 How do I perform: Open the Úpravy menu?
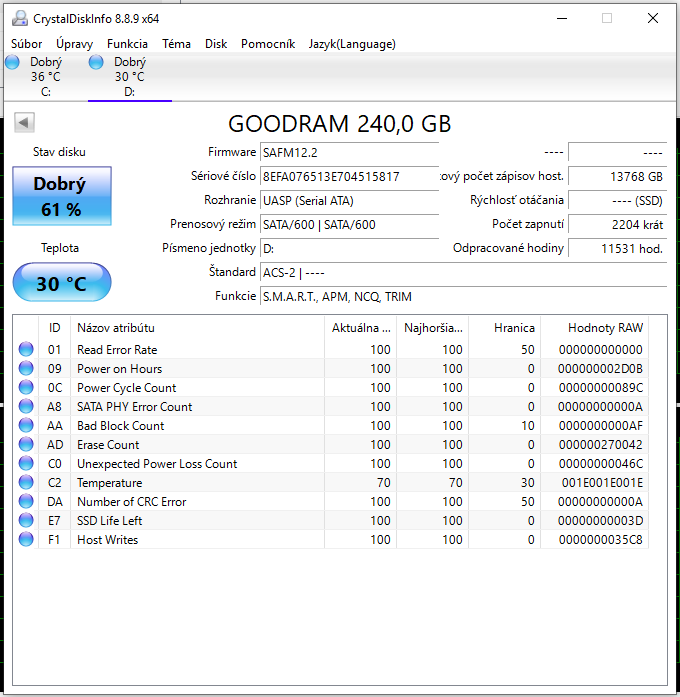pyautogui.click(x=74, y=44)
